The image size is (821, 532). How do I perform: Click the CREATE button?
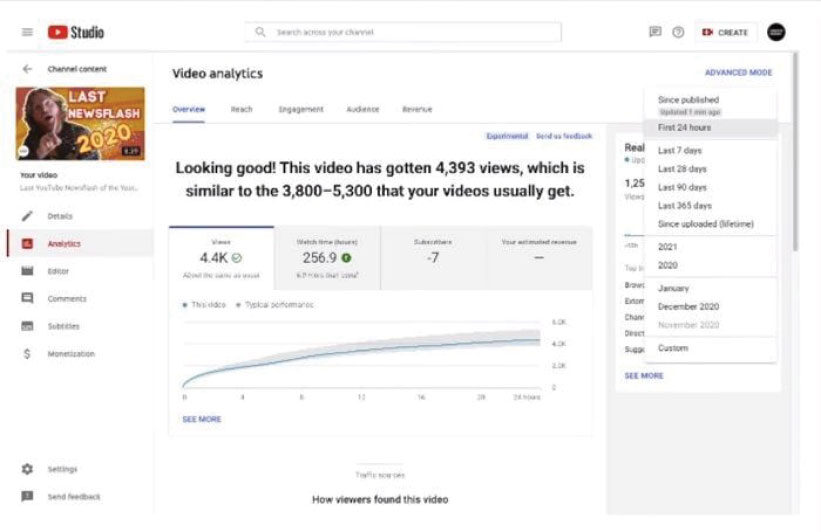click(x=725, y=32)
